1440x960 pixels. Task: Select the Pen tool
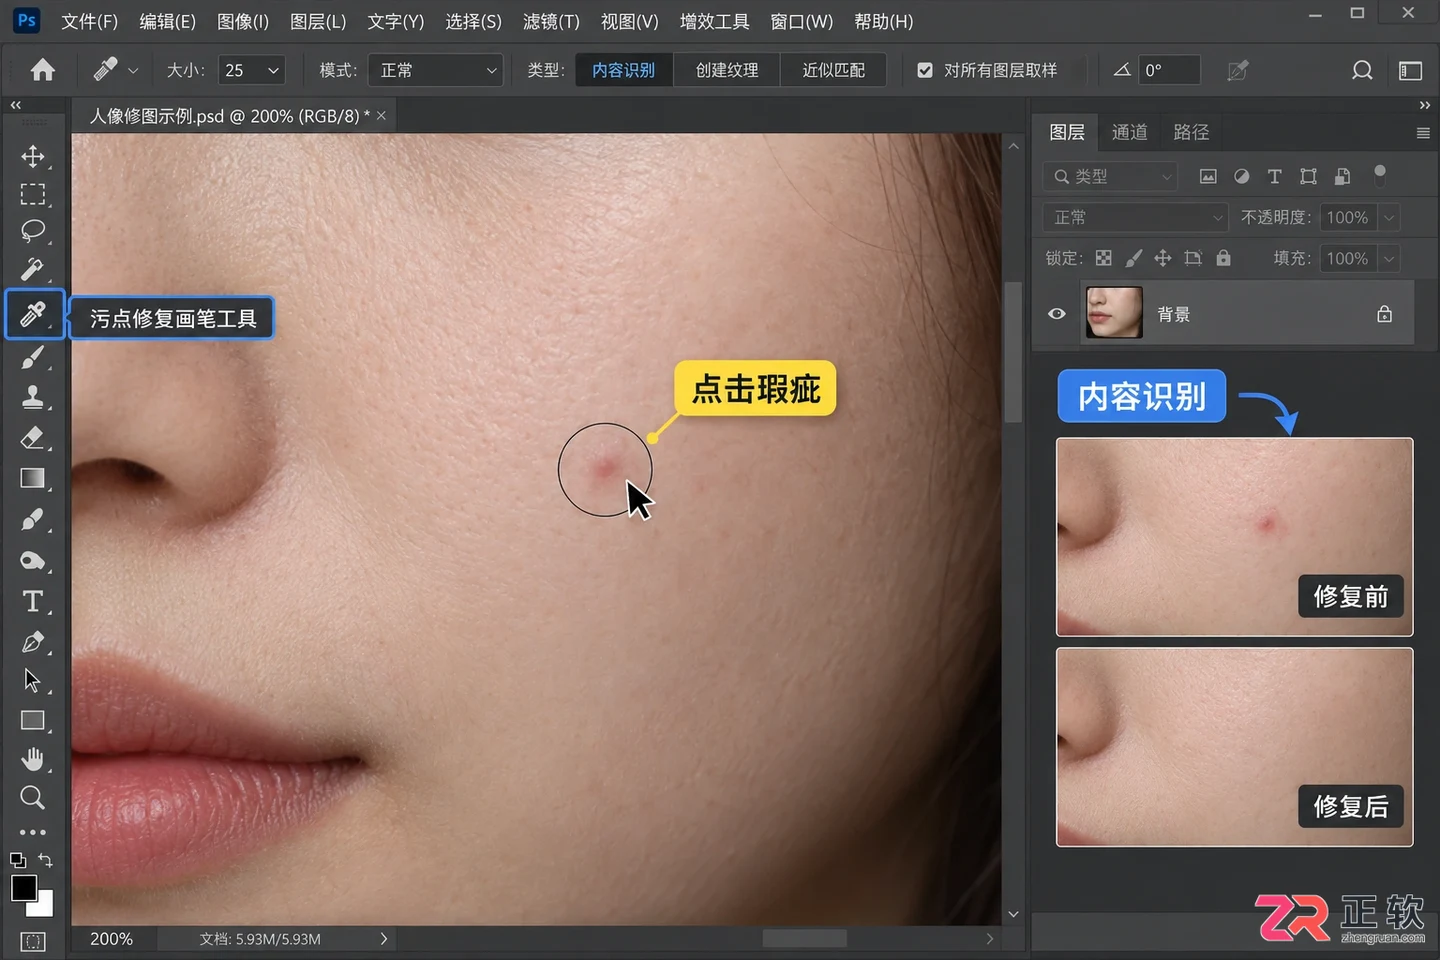(33, 642)
